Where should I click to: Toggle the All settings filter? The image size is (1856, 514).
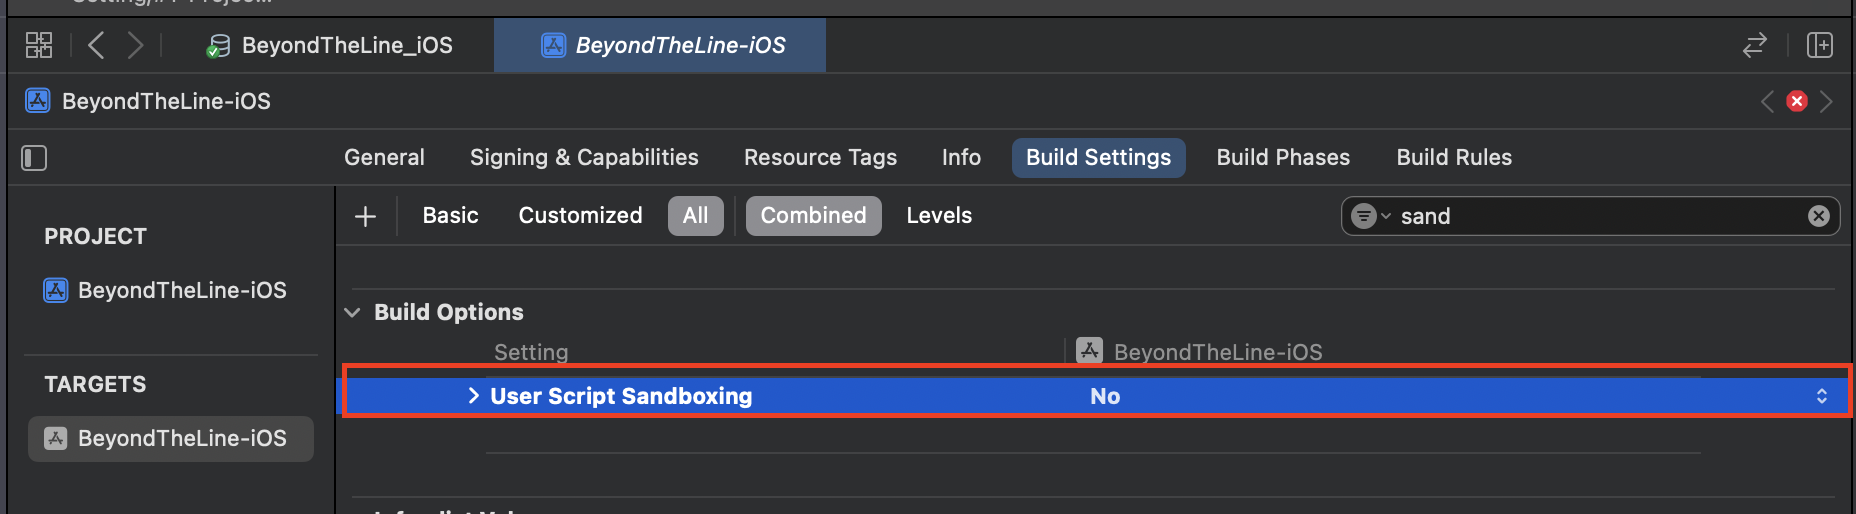[x=696, y=216]
